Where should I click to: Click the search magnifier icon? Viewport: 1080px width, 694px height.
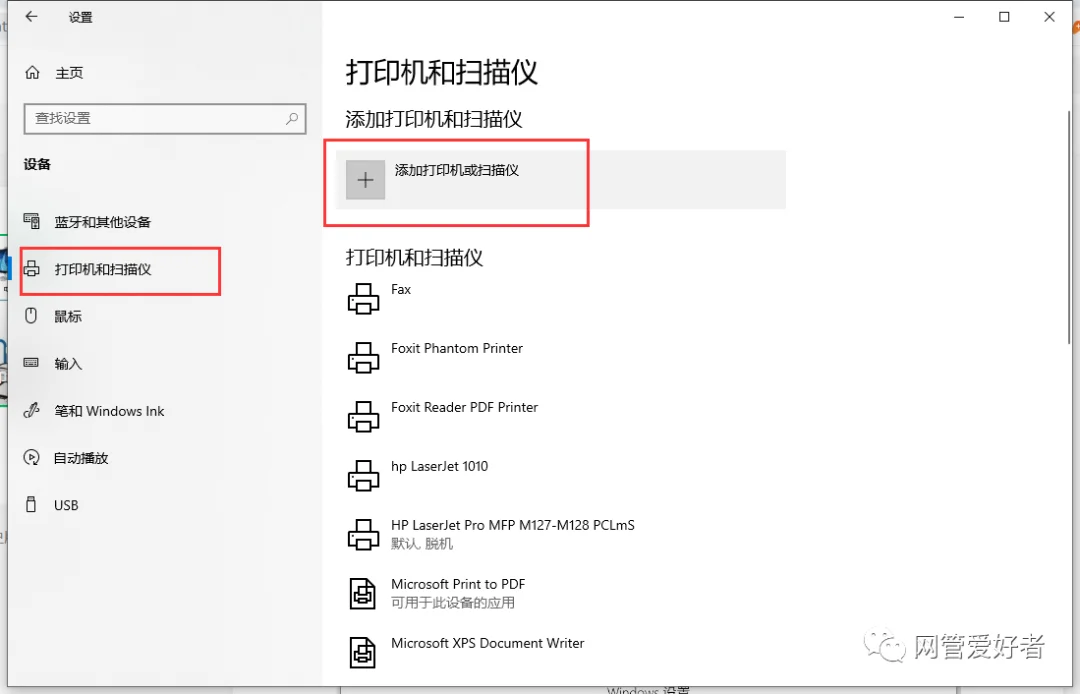[x=292, y=119]
